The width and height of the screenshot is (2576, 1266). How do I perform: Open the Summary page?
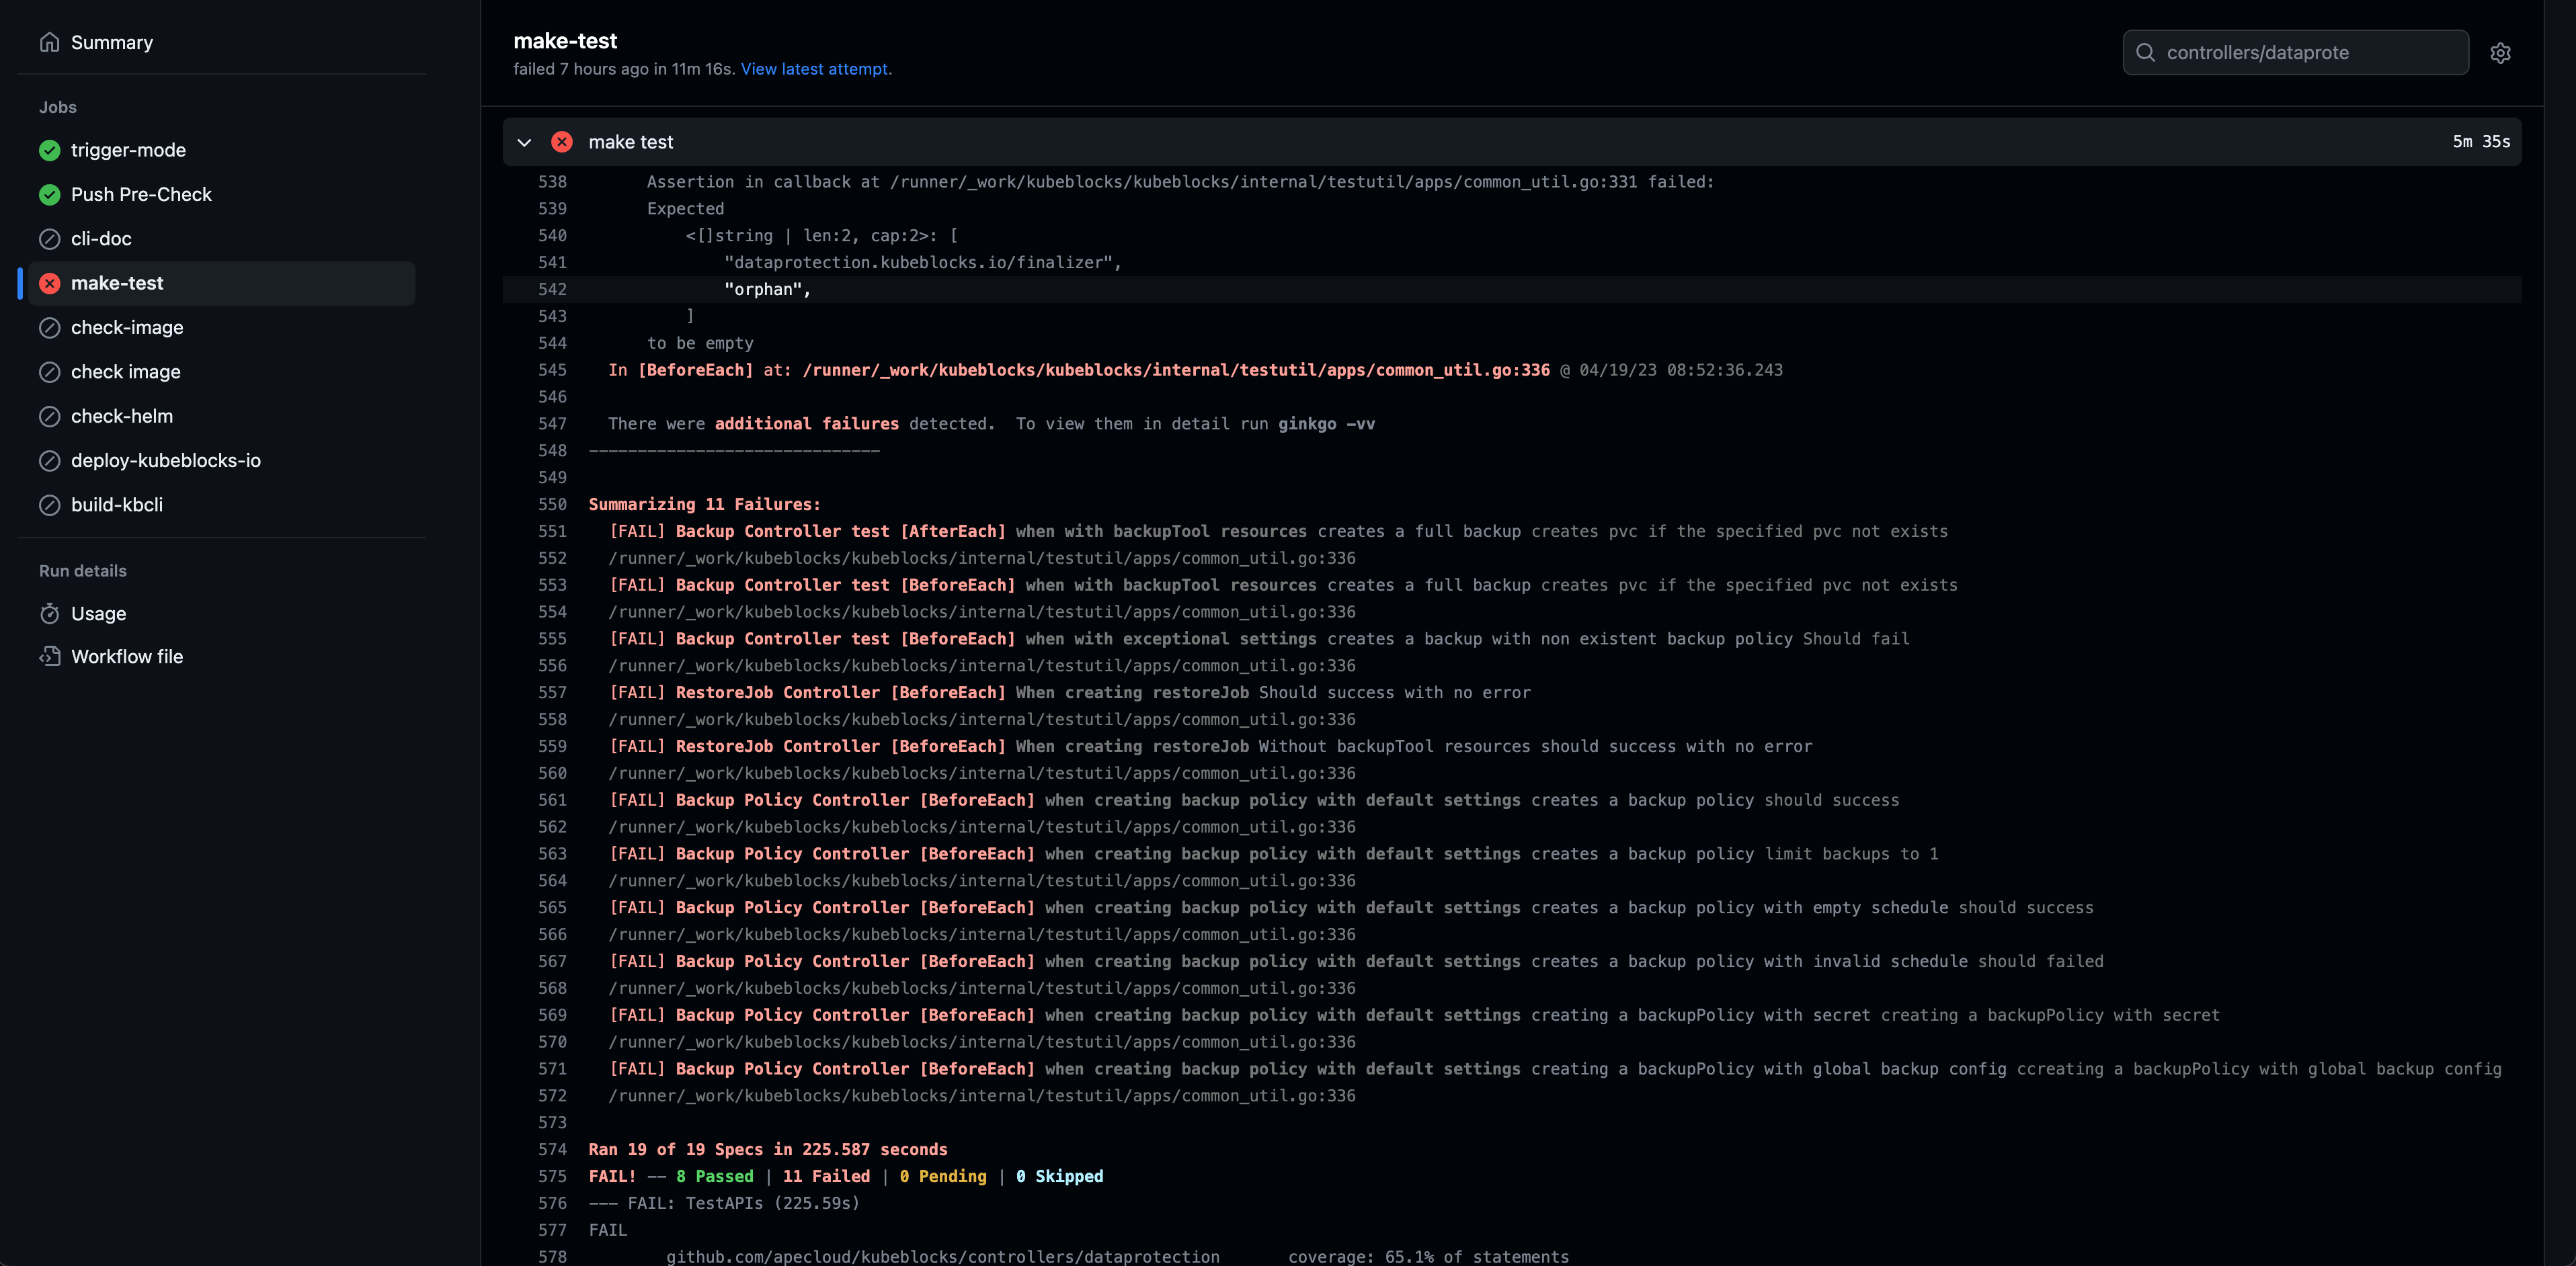pos(111,42)
